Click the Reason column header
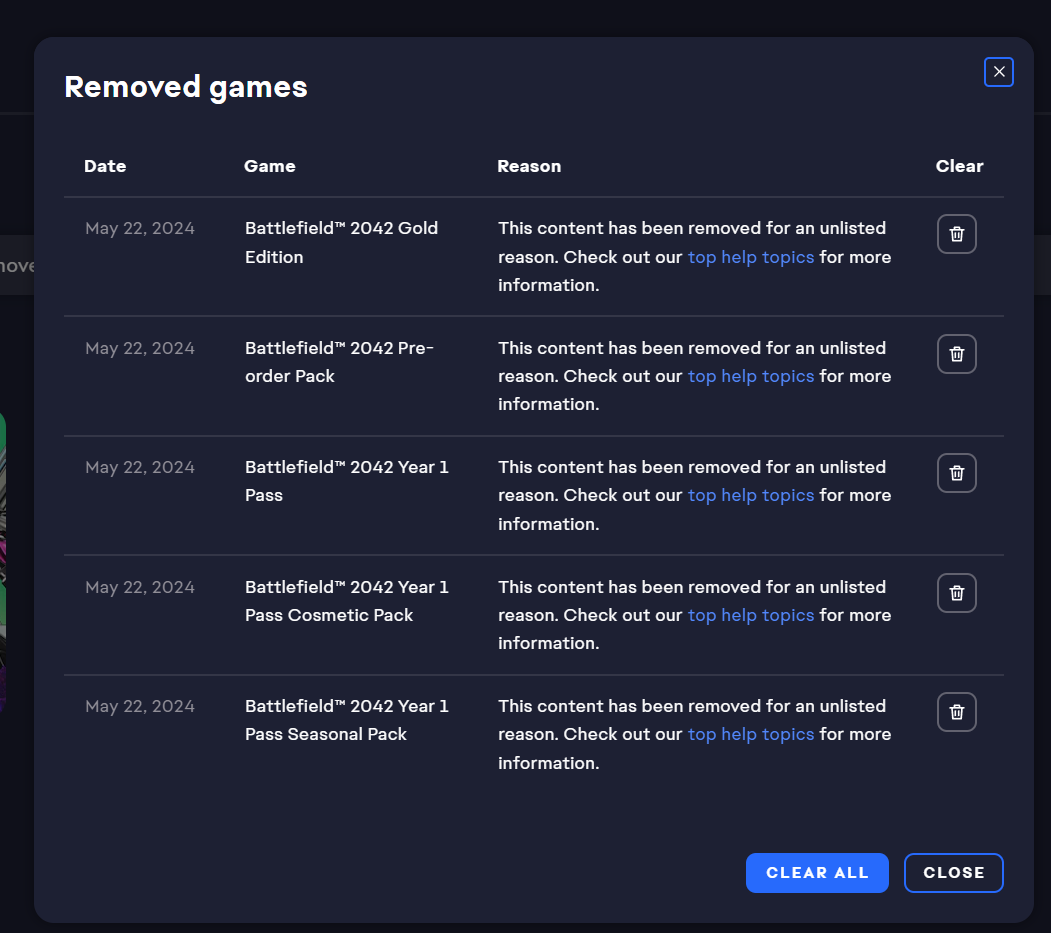The image size is (1051, 933). click(x=529, y=166)
